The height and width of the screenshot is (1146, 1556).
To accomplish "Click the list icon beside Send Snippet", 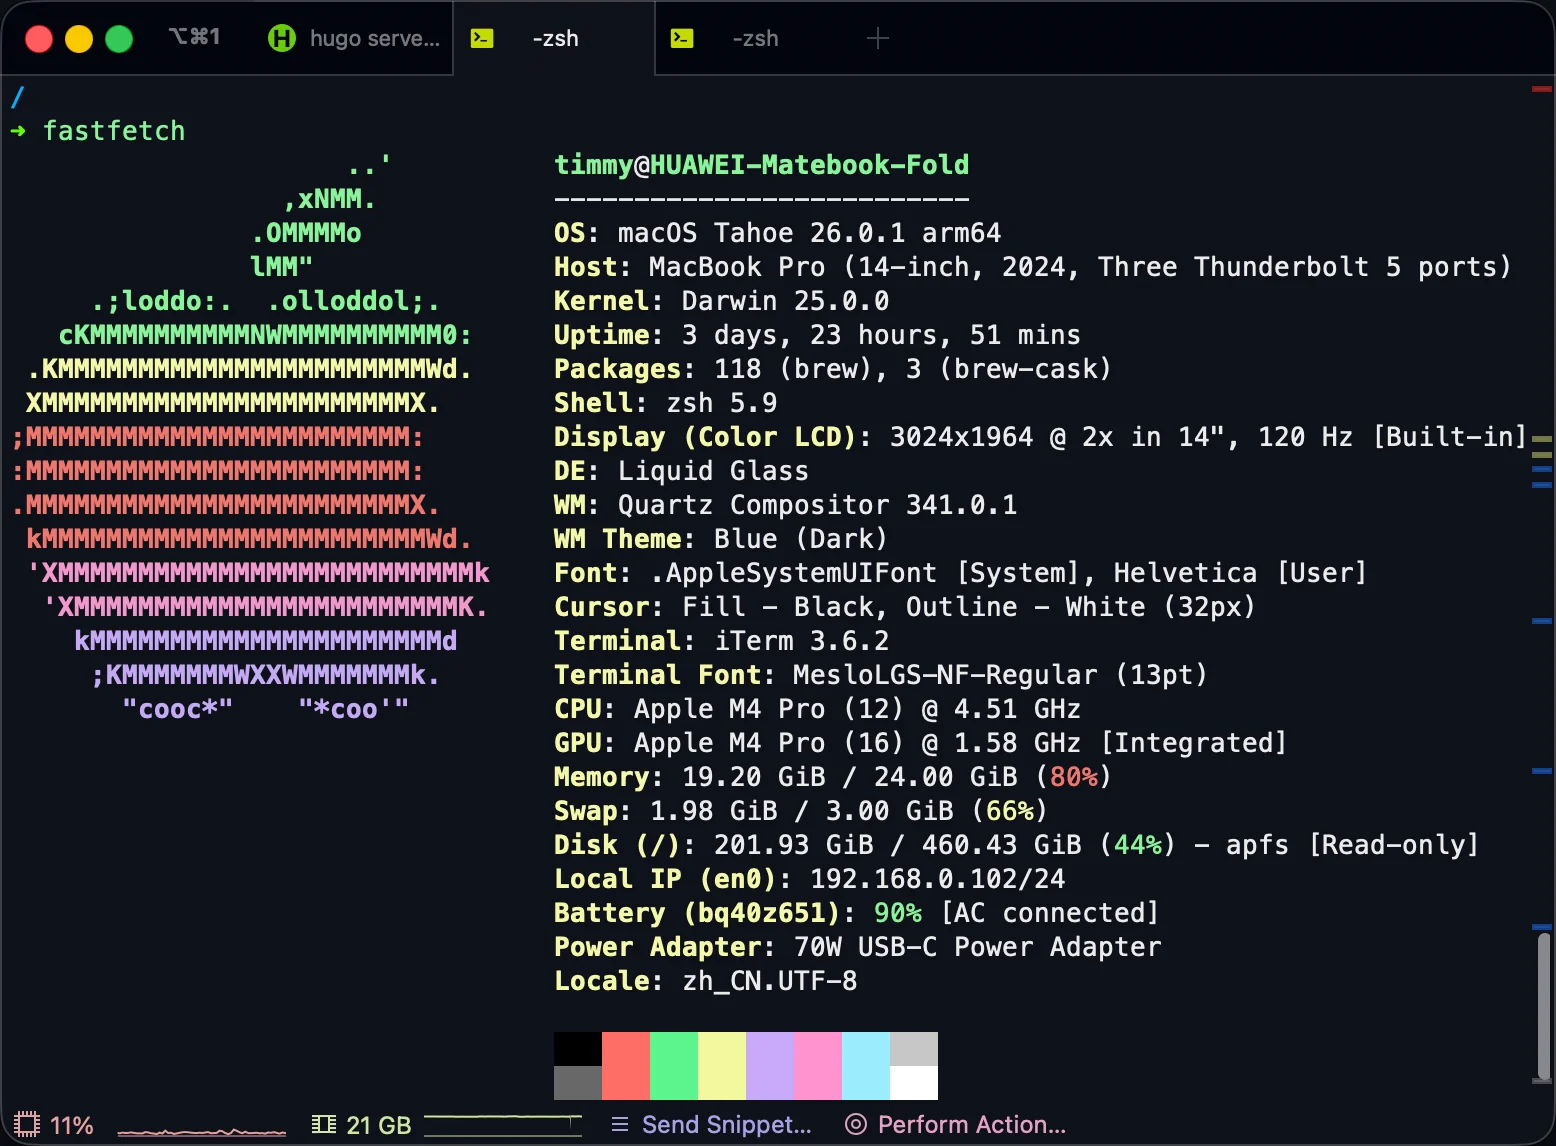I will point(620,1125).
